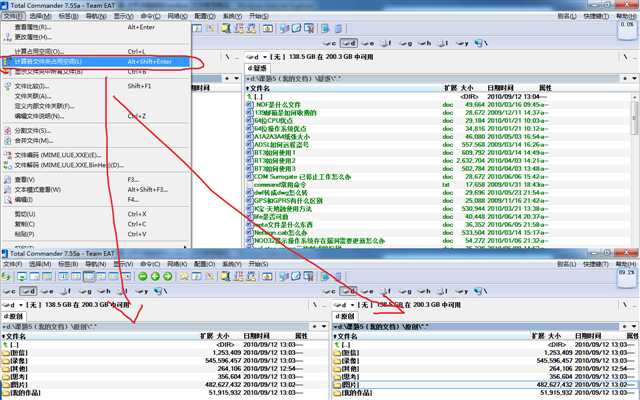Sort by 大小 column in upper right panel
The image size is (640, 400).
pyautogui.click(x=467, y=88)
